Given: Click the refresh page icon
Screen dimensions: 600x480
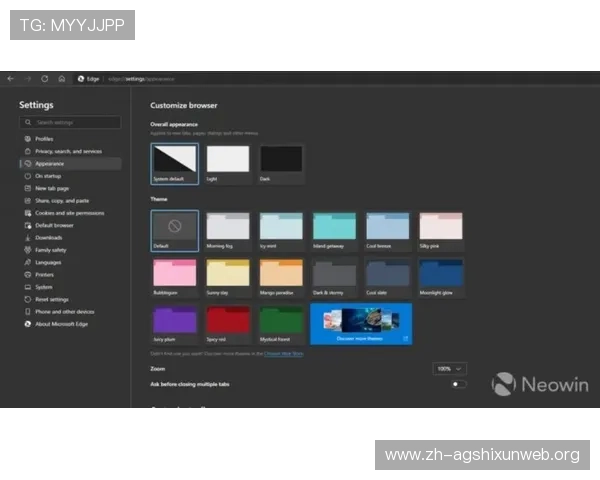Looking at the screenshot, I should click(x=45, y=78).
